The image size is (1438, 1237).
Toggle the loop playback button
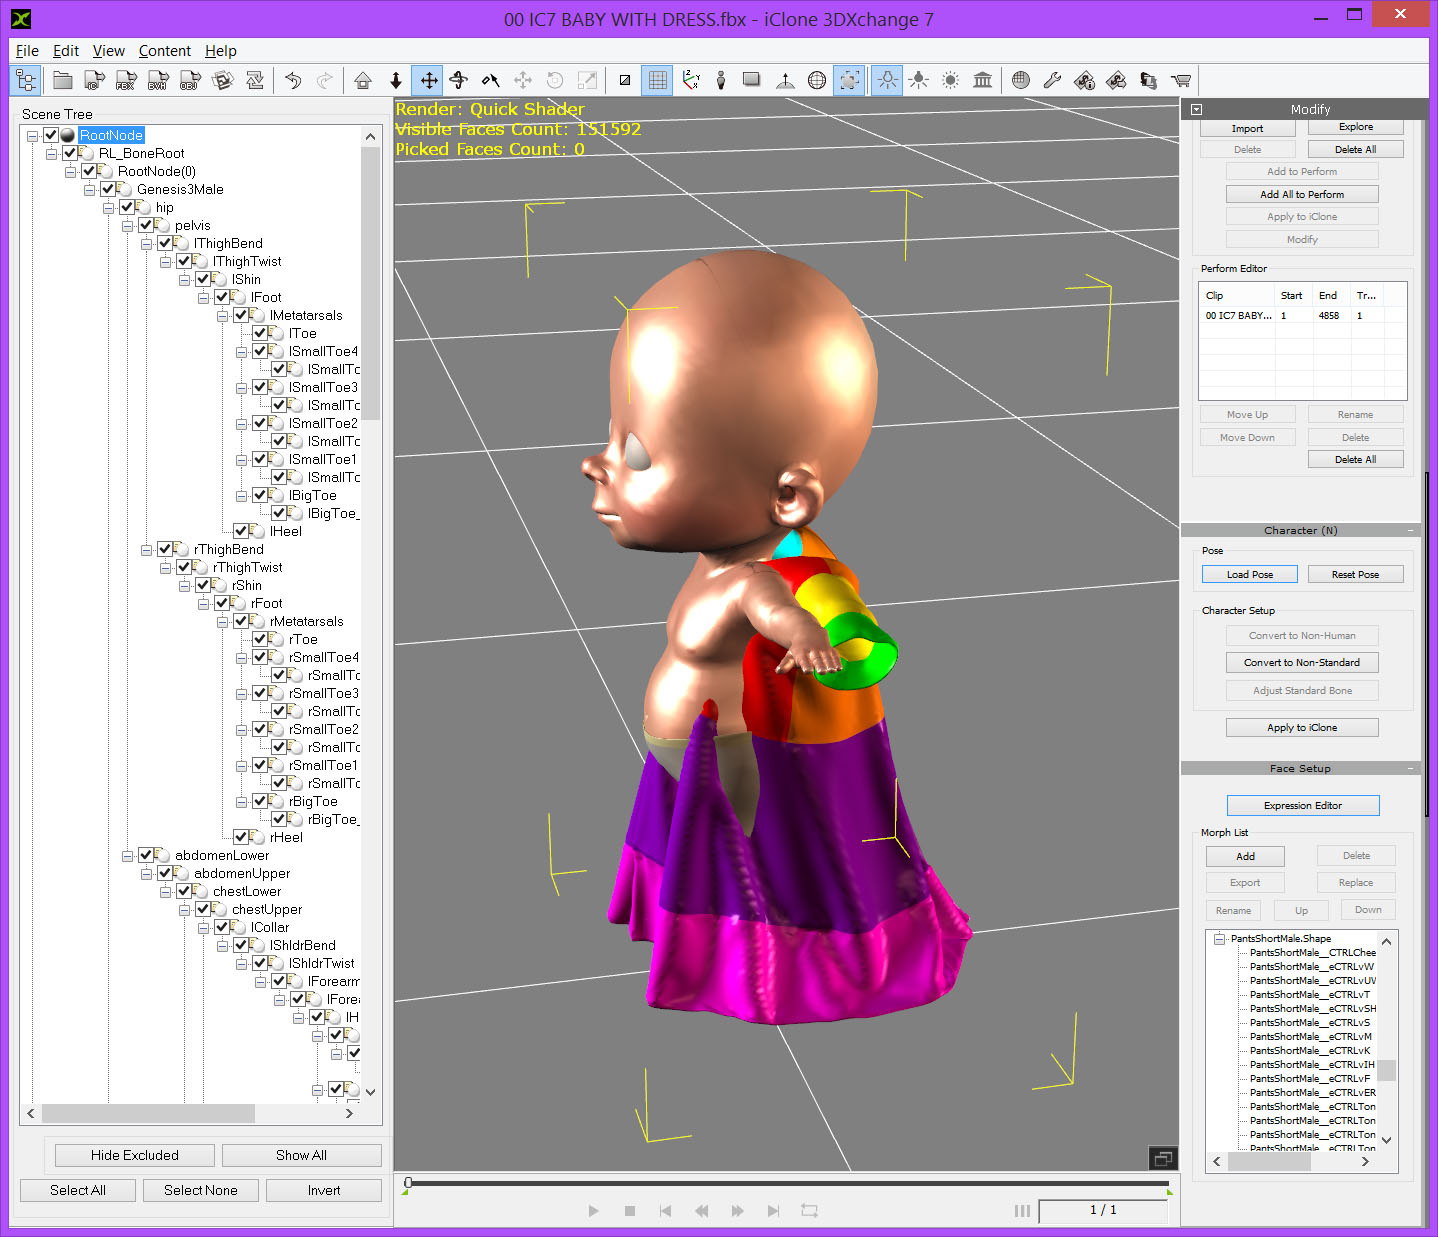coord(809,1211)
